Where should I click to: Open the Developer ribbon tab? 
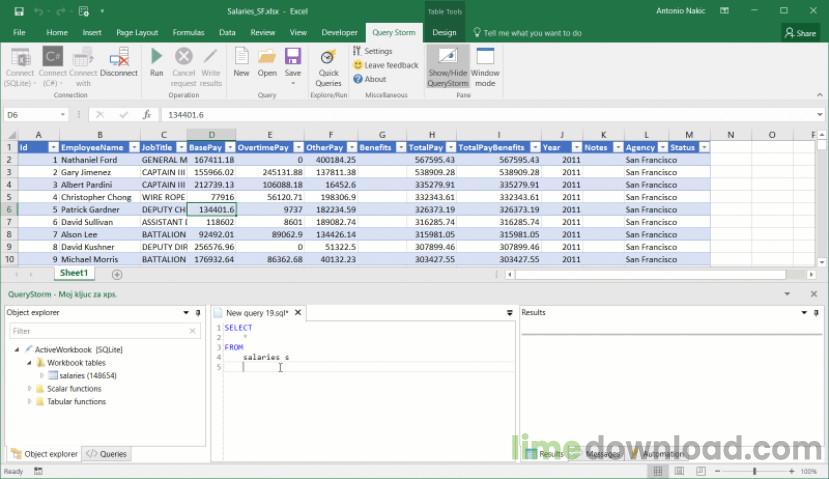point(339,33)
